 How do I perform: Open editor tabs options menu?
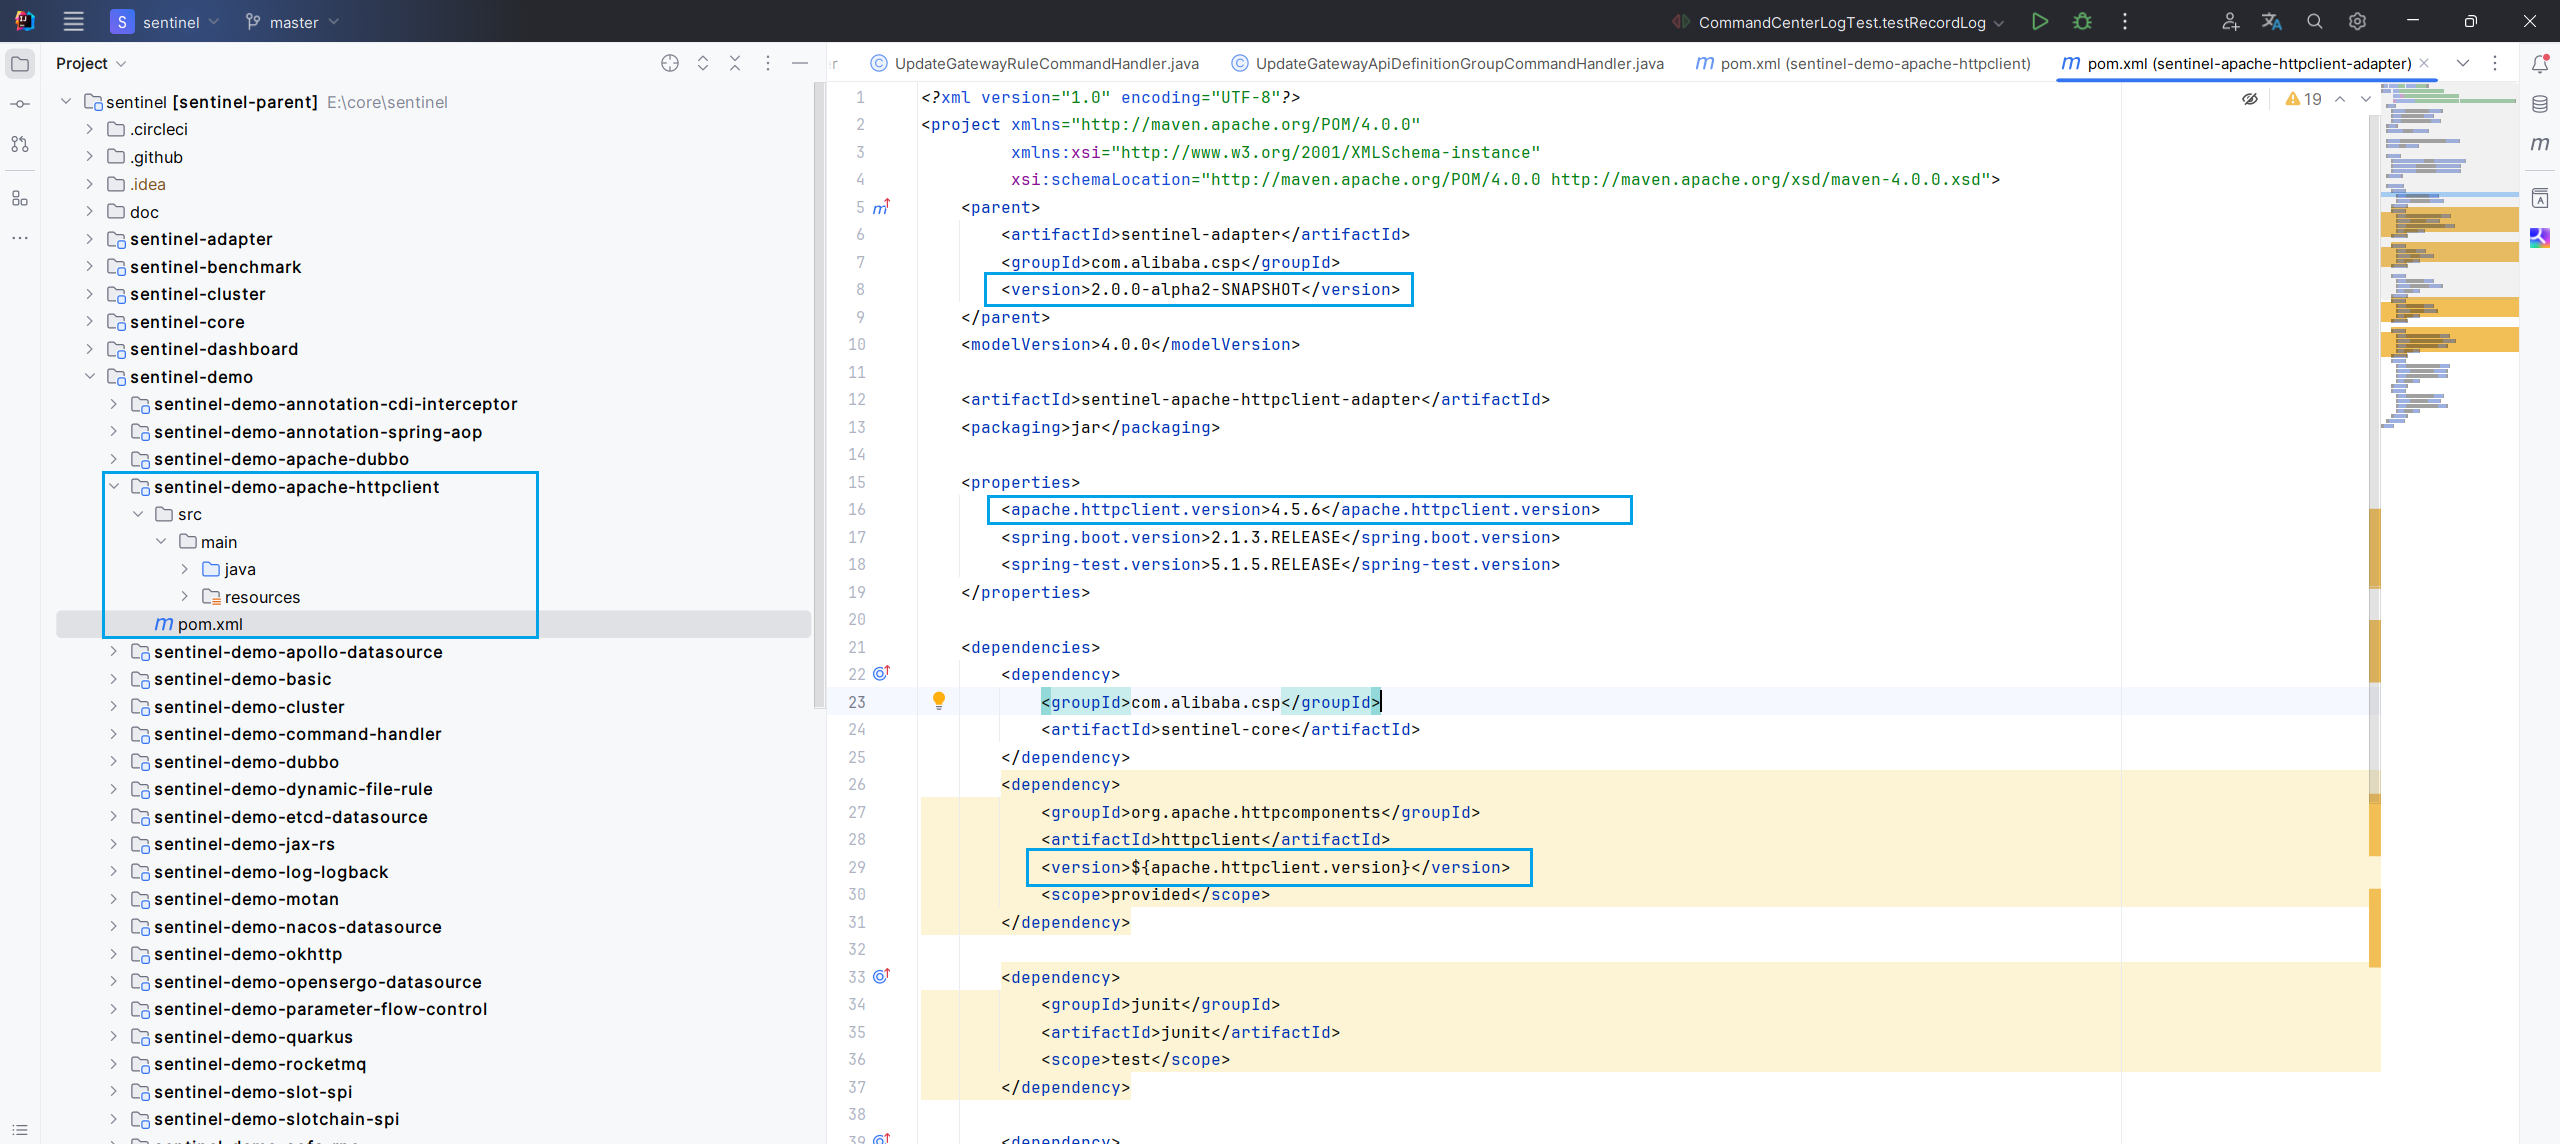click(x=2495, y=63)
